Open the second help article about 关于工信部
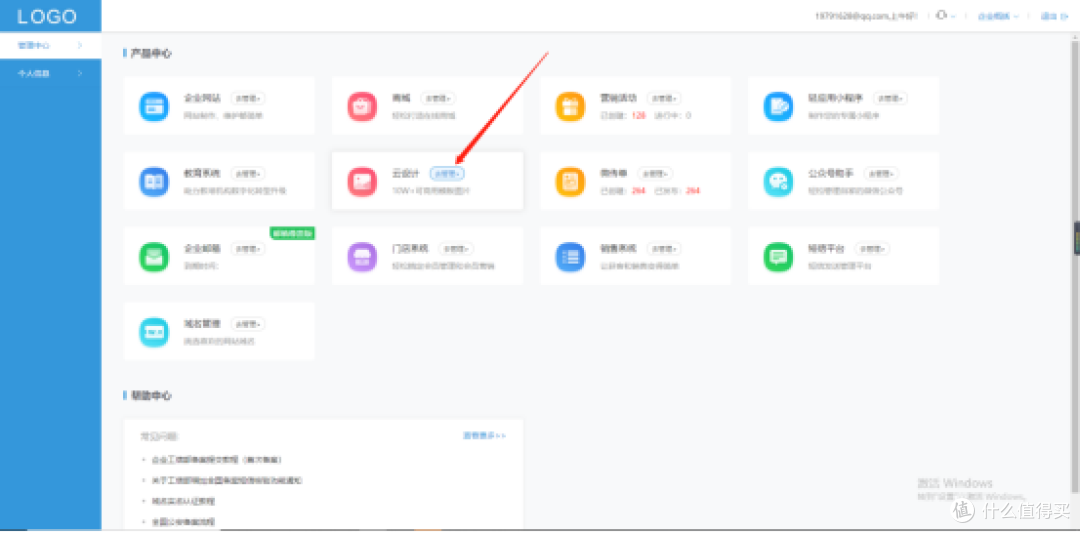Image resolution: width=1080 pixels, height=533 pixels. [227, 480]
